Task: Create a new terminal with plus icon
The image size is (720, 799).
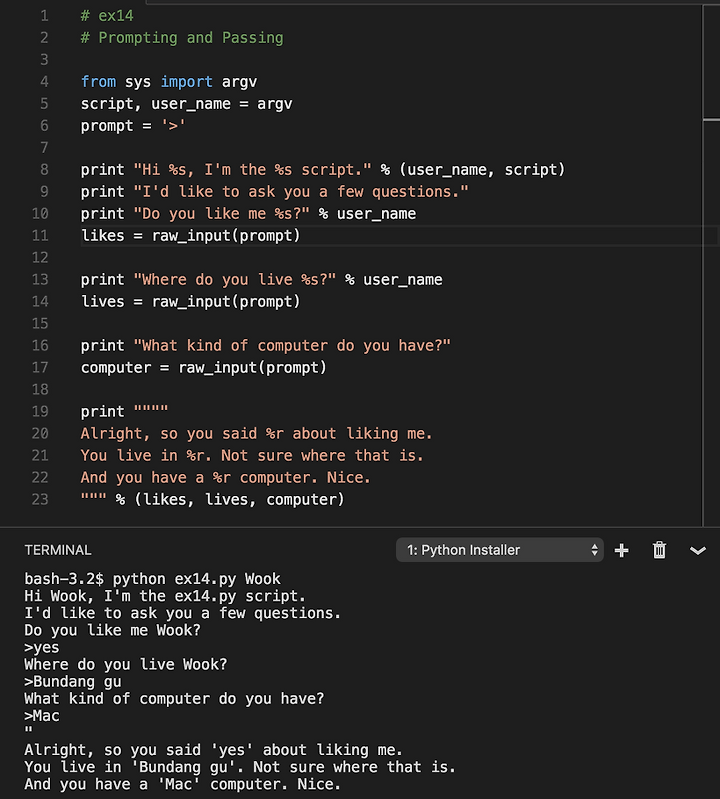Action: point(621,550)
